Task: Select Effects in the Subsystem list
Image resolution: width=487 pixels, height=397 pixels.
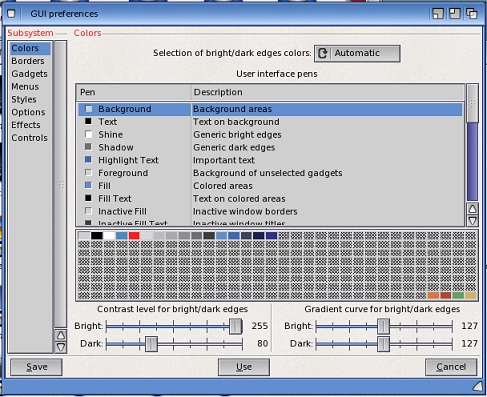Action: (30, 125)
